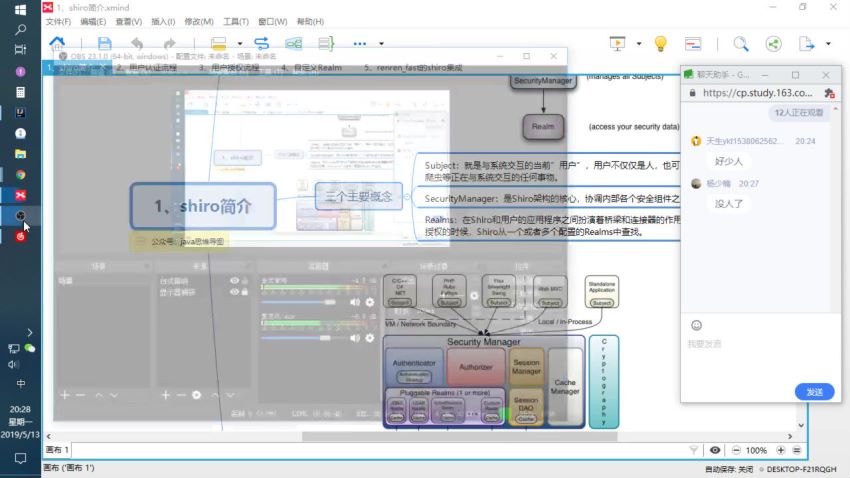Start presentation mode icon

[x=617, y=43]
